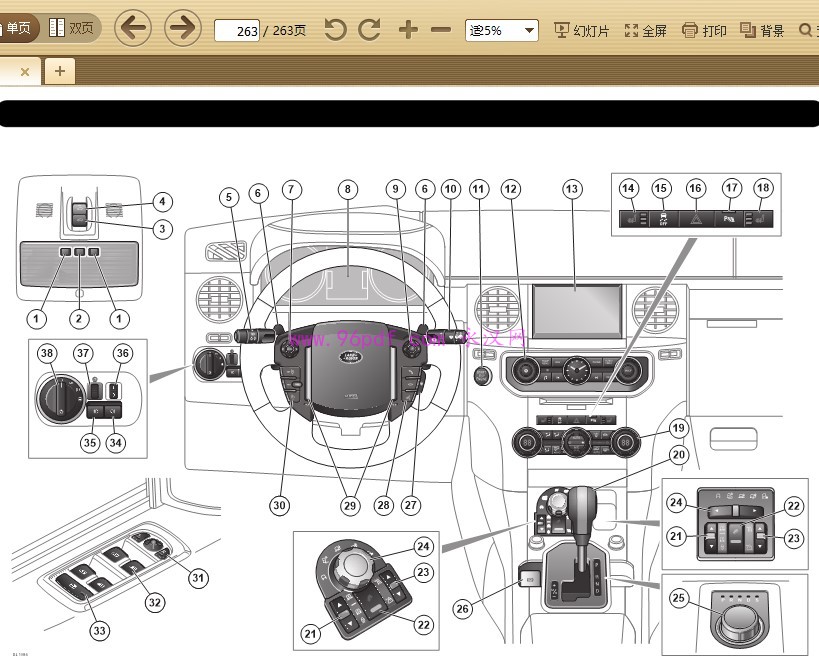
Task: Click the Land Rover steering wheel logo
Action: click(x=349, y=356)
